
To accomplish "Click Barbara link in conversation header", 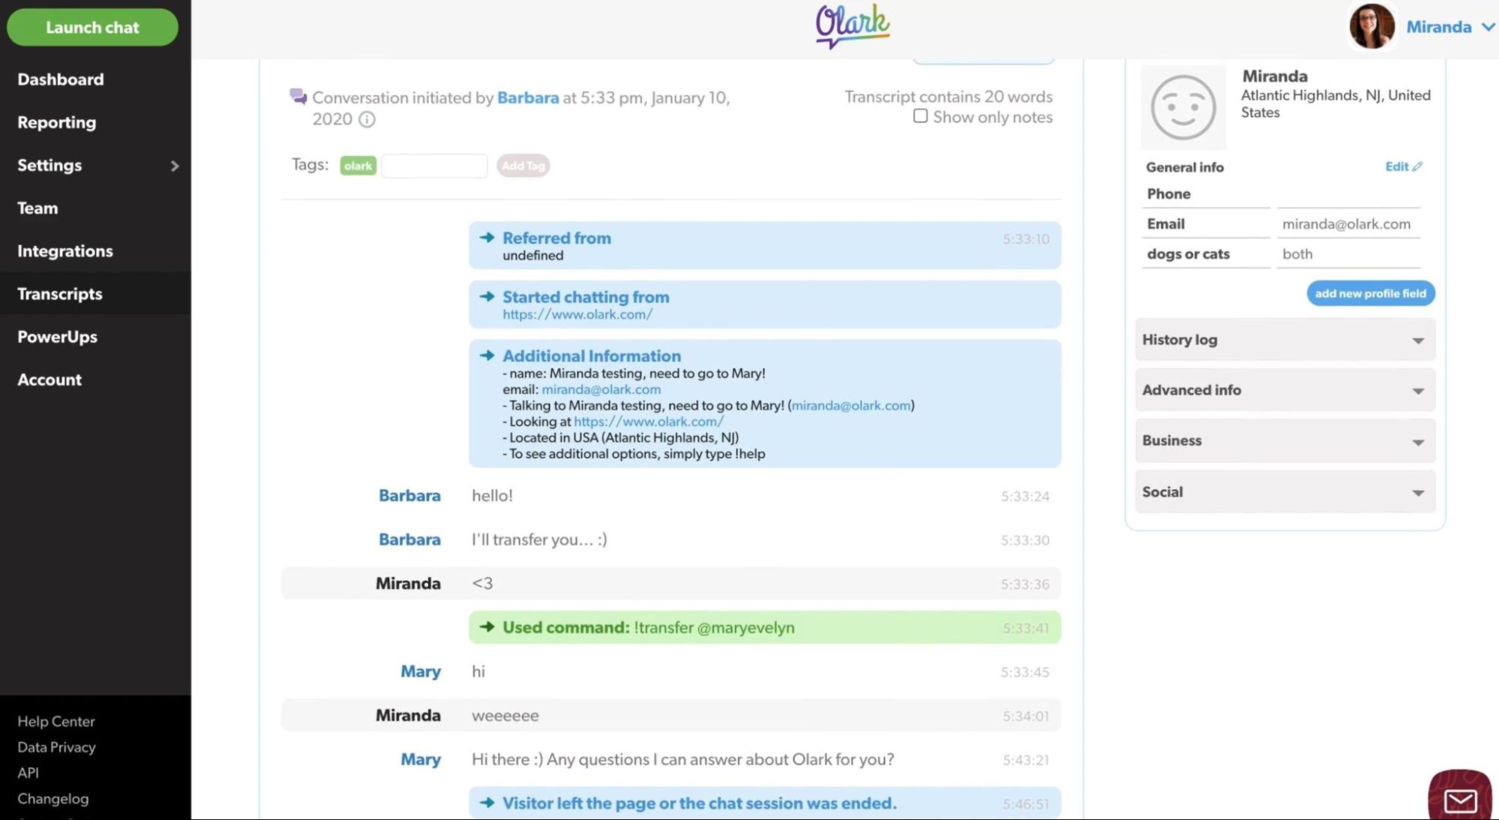I will point(528,98).
